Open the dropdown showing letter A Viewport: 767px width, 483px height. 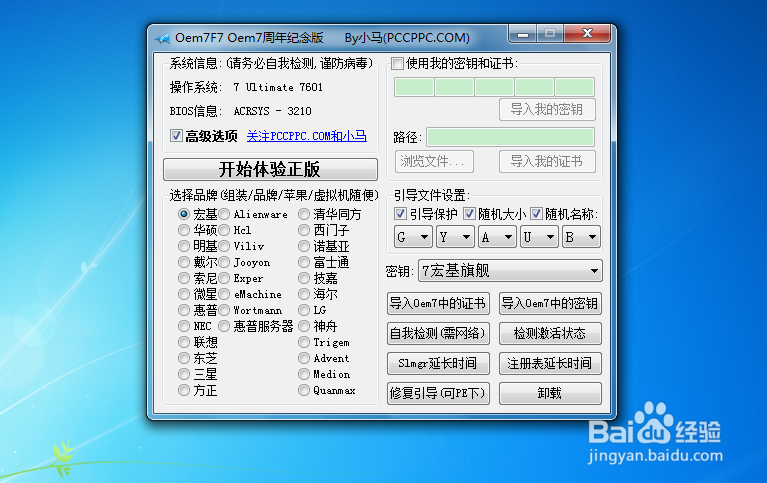497,237
